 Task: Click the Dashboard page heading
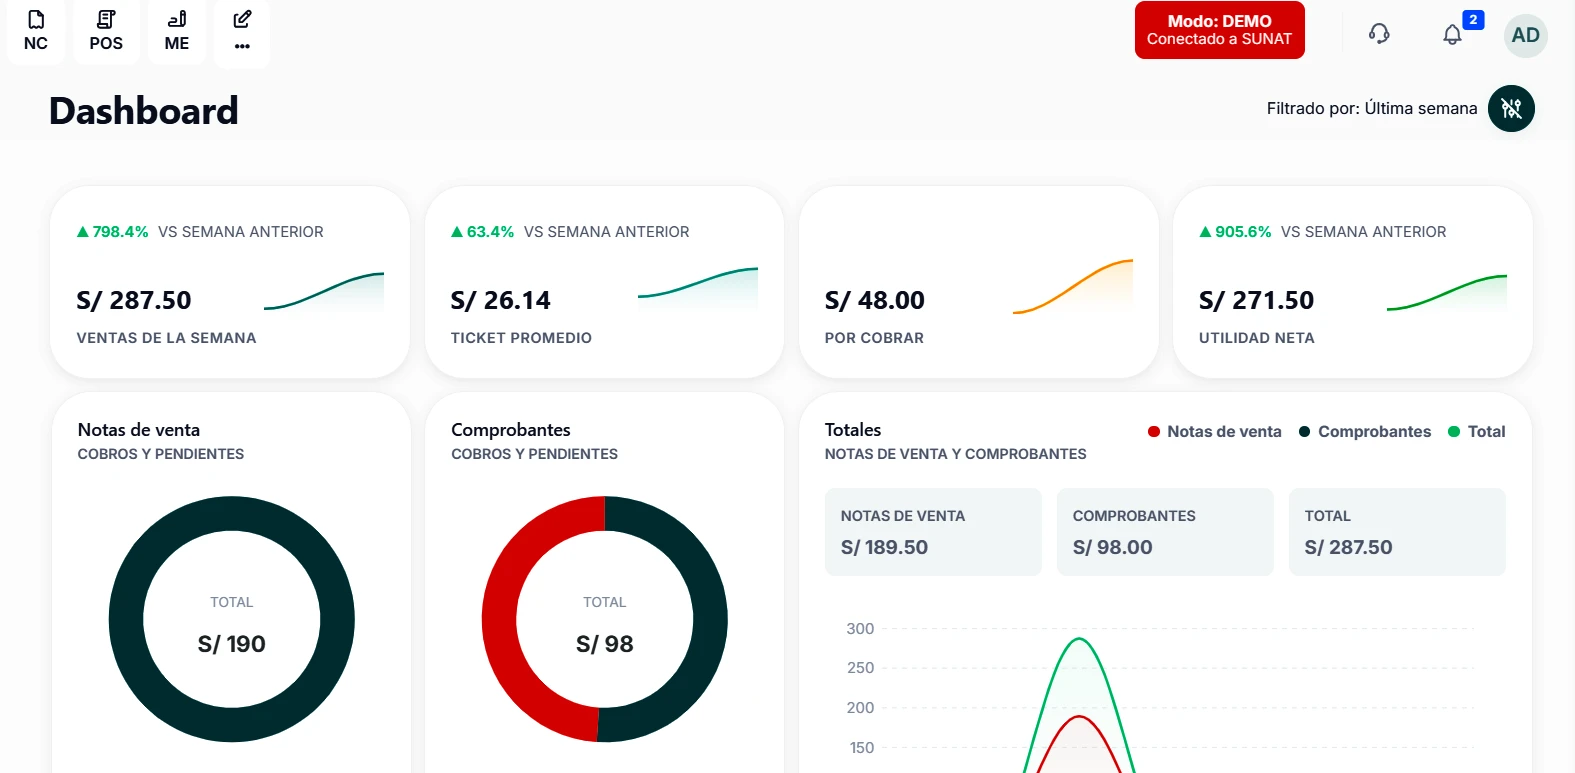pyautogui.click(x=144, y=111)
